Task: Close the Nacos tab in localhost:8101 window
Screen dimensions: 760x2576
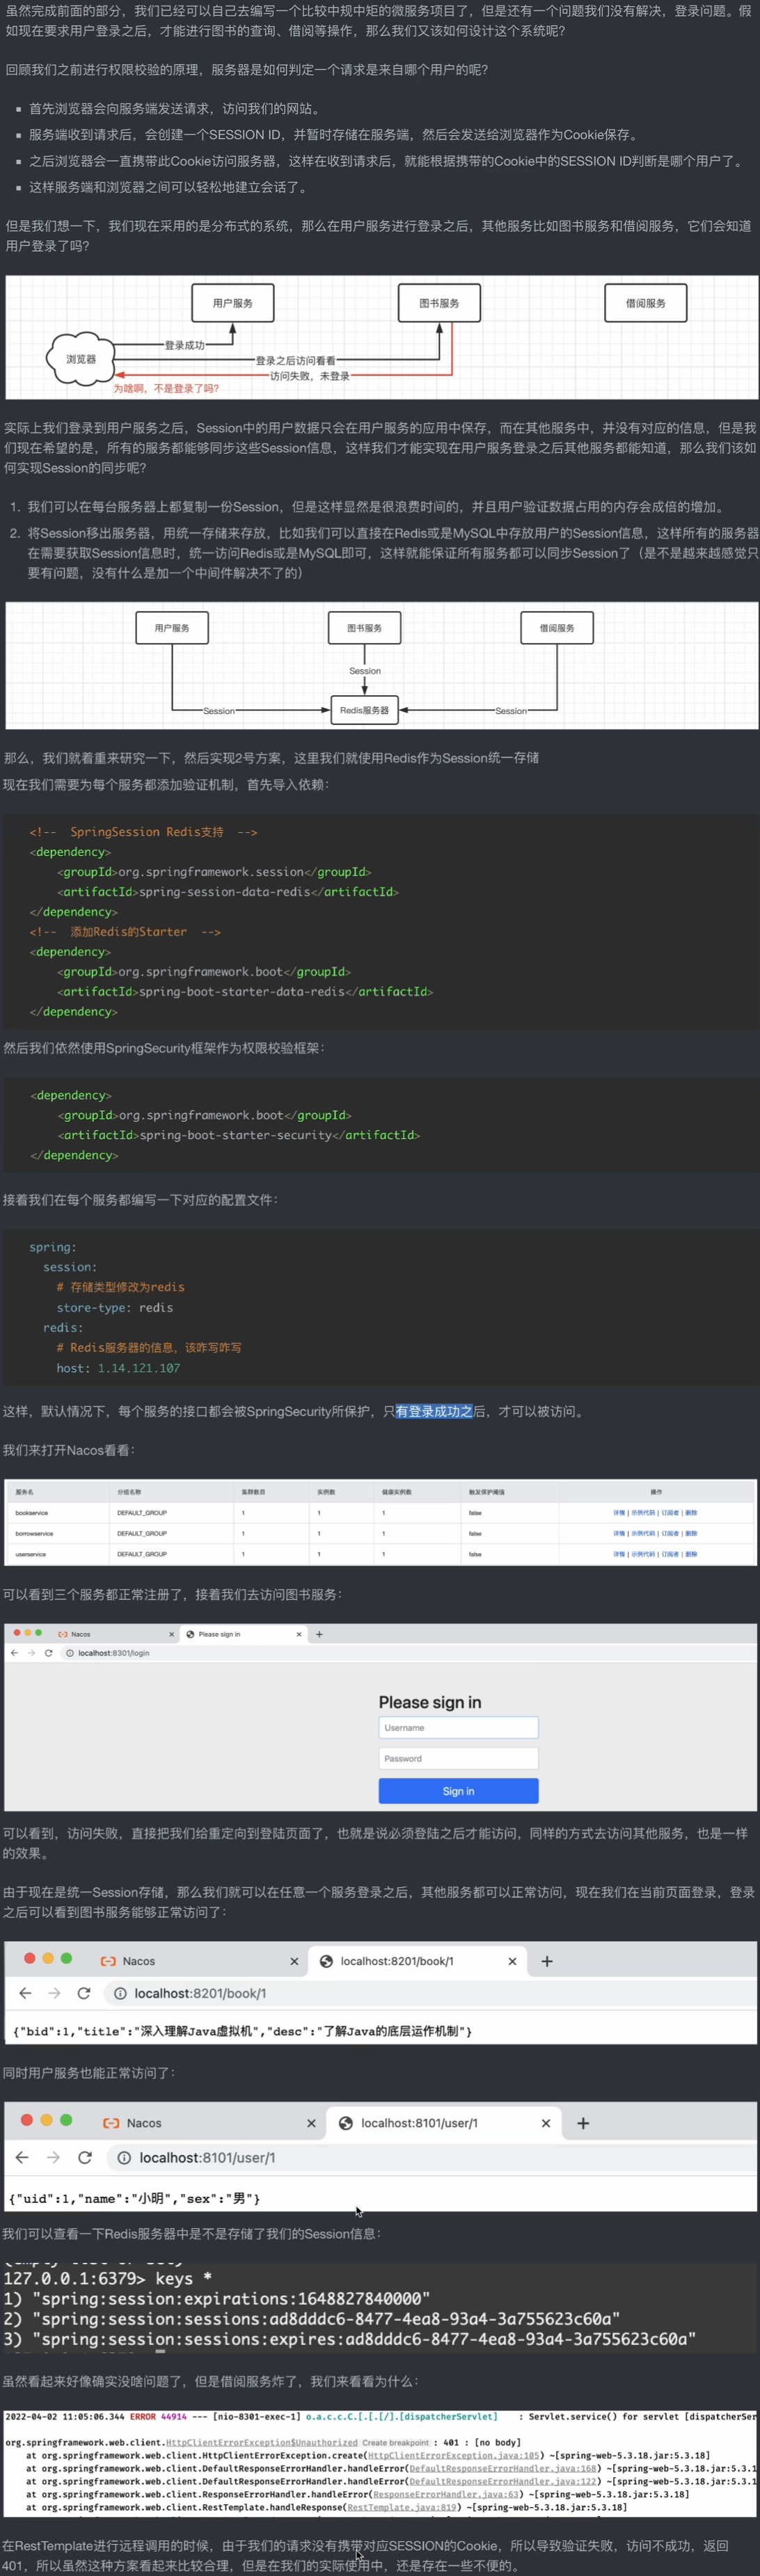Action: (x=311, y=2123)
